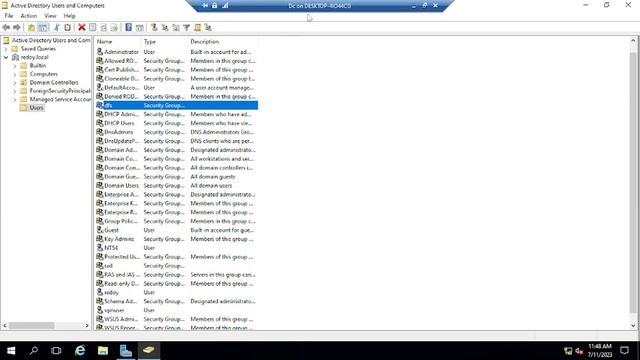Click the list scrollbar down arrow
This screenshot has width=640, height=360.
(x=633, y=326)
